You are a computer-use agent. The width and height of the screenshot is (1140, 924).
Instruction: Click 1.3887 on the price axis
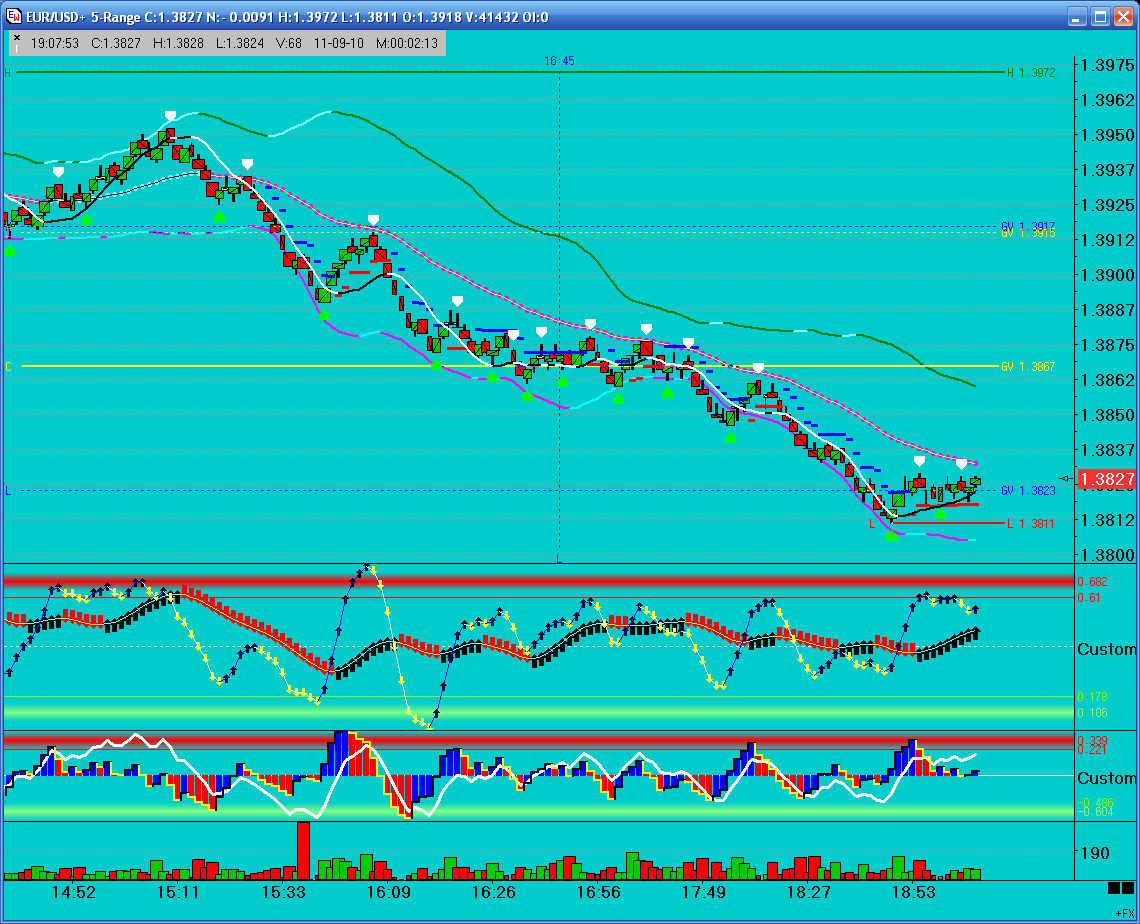coord(1107,310)
